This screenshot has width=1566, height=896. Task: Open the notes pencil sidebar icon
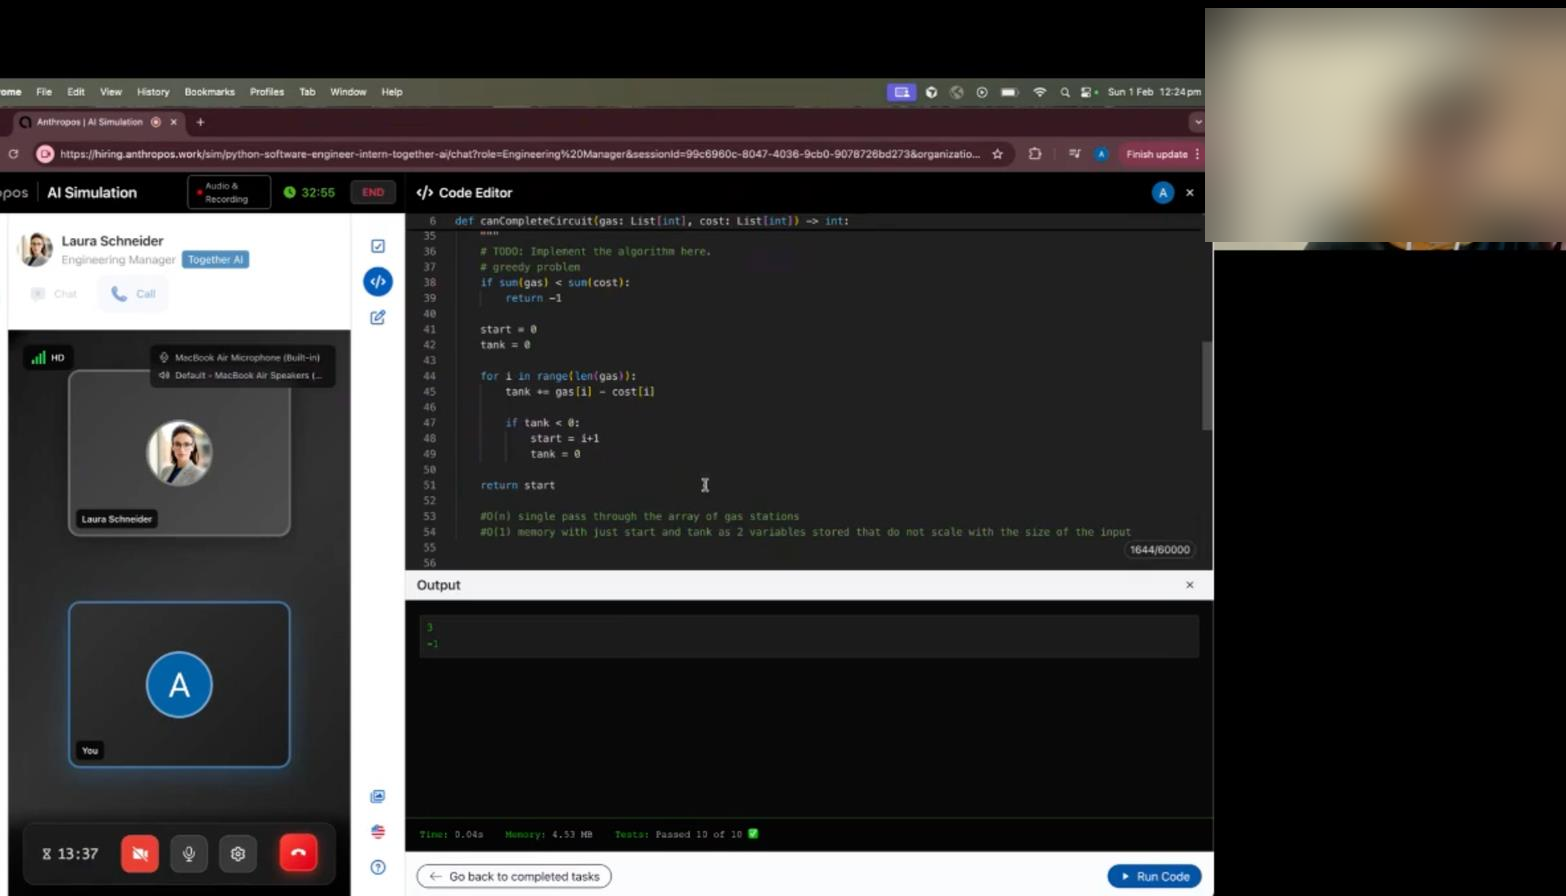coord(378,317)
